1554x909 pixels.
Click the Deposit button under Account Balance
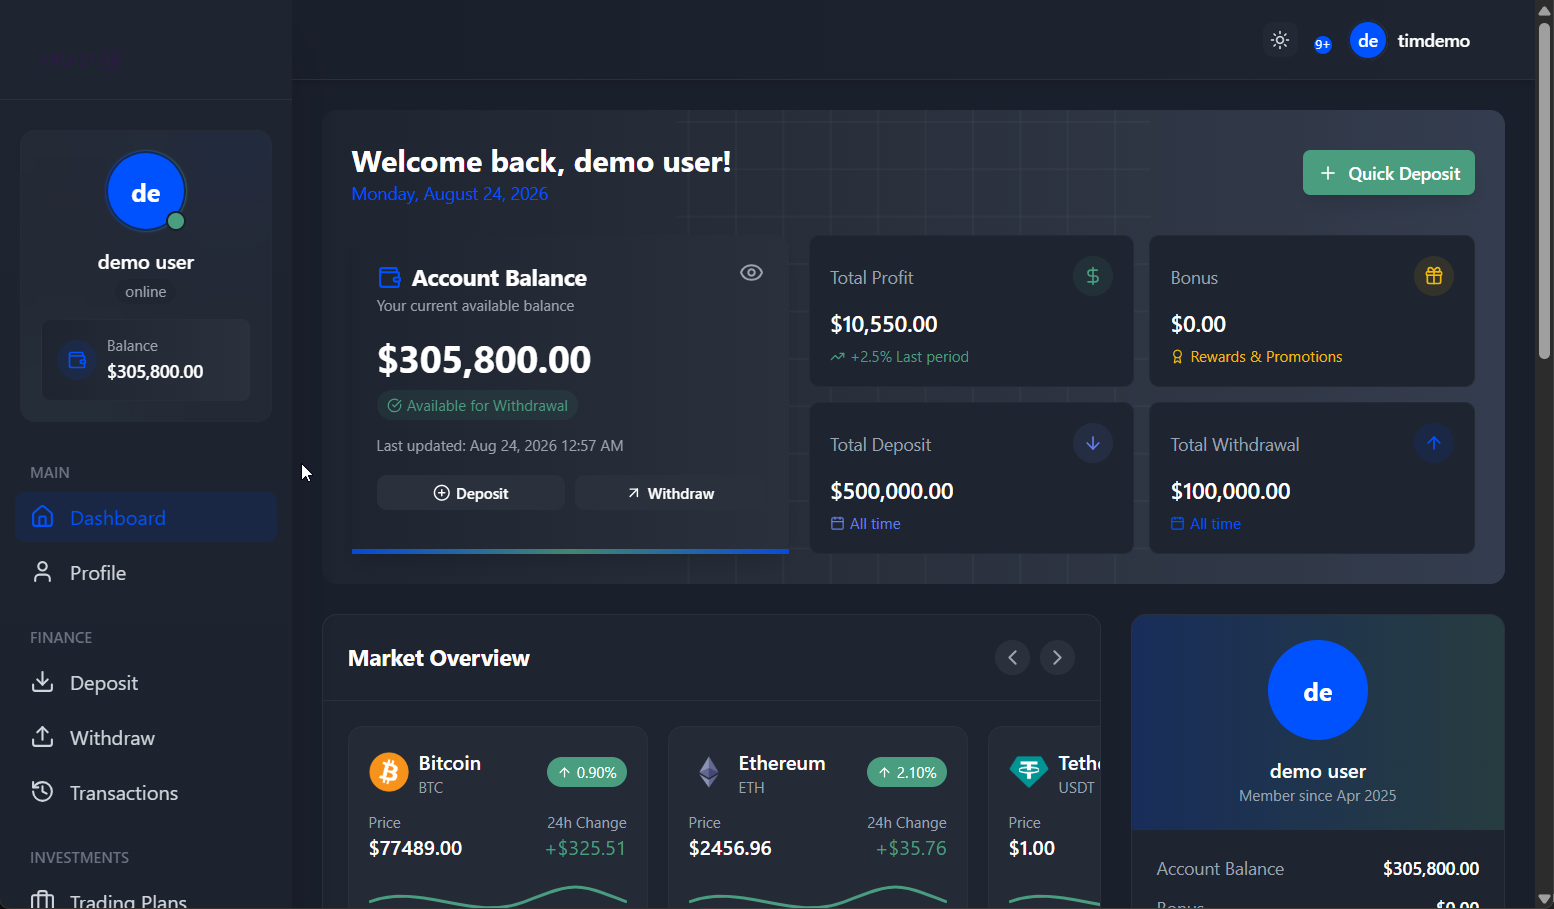tap(471, 493)
